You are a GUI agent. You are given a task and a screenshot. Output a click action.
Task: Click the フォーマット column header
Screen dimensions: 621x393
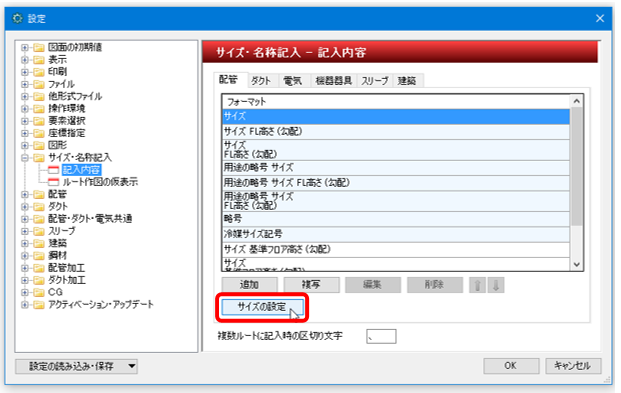(396, 102)
